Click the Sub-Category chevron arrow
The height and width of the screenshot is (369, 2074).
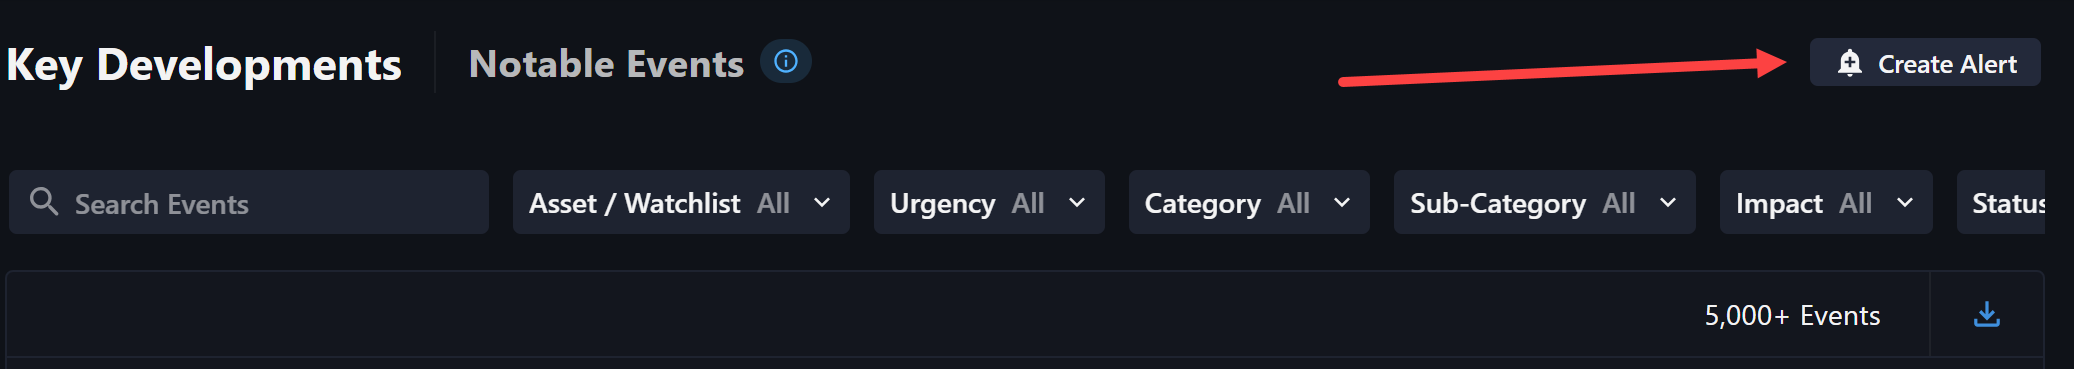tap(1668, 203)
